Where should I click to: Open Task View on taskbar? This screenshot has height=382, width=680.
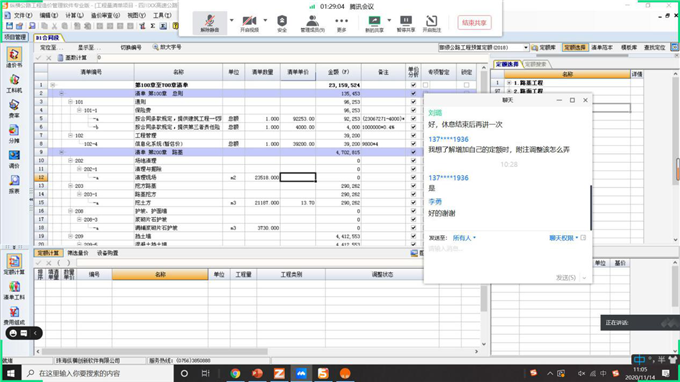(206, 373)
